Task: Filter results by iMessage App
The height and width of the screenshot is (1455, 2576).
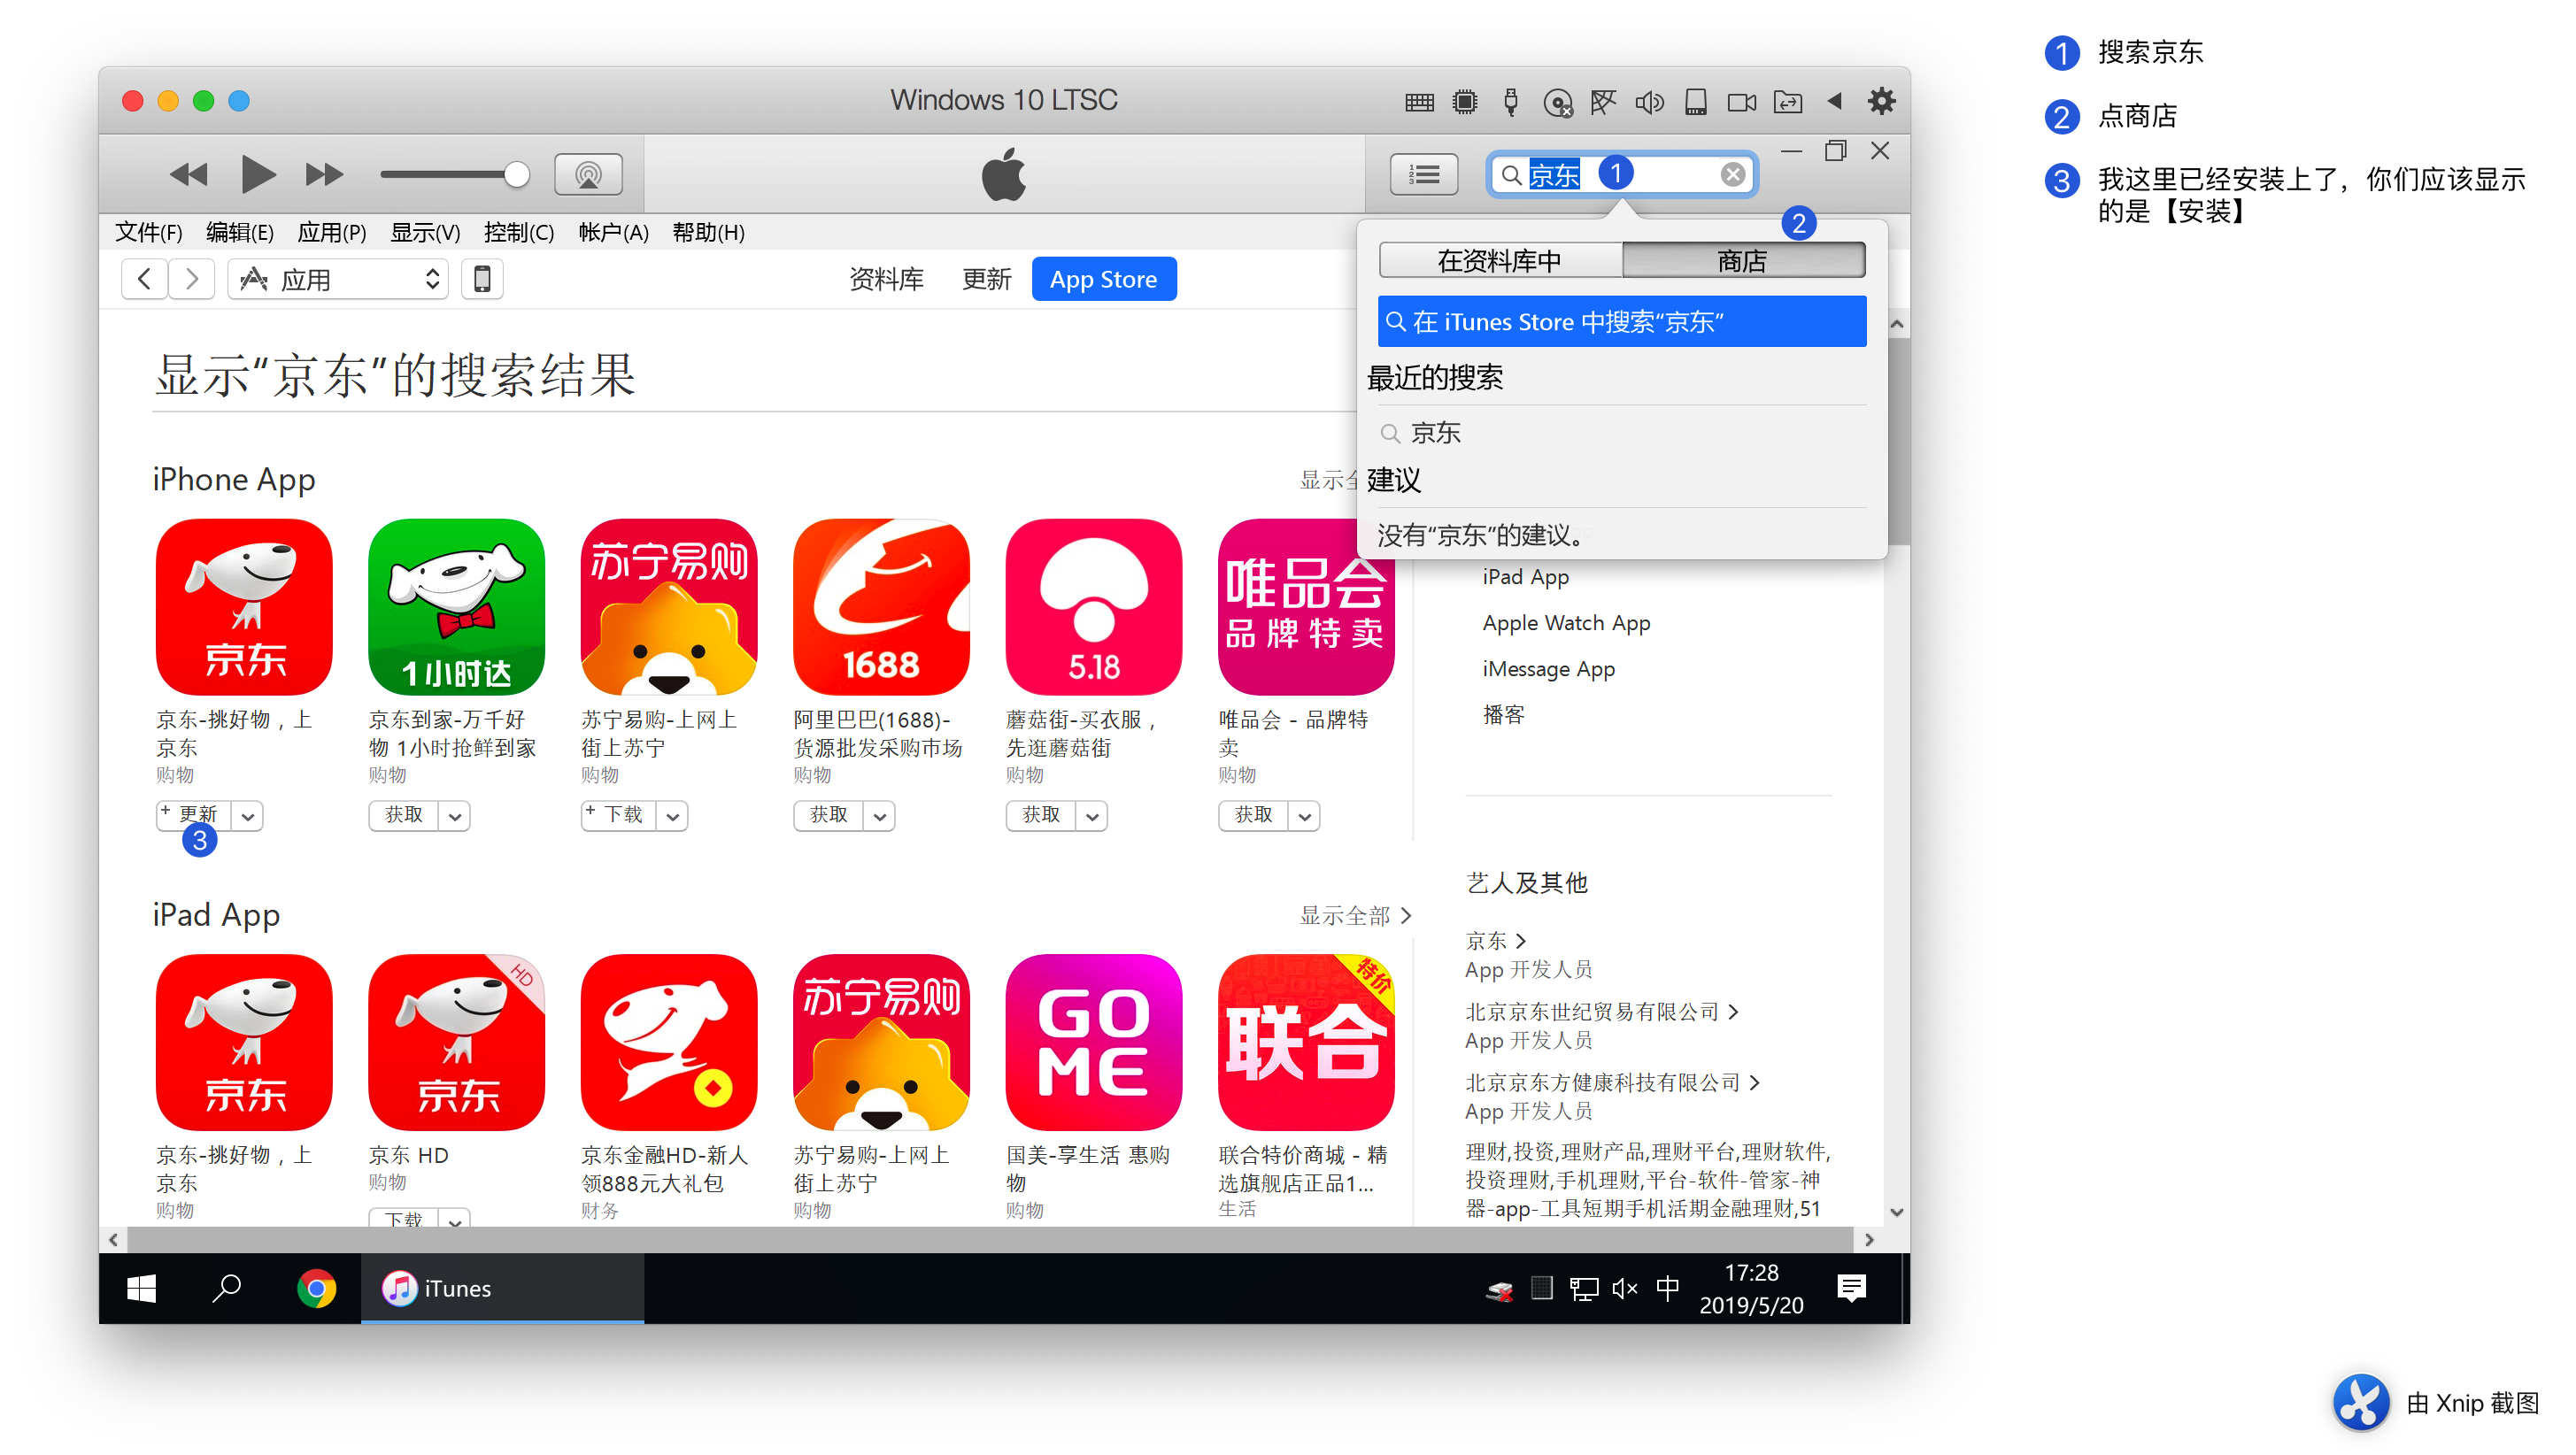Action: pos(1548,669)
